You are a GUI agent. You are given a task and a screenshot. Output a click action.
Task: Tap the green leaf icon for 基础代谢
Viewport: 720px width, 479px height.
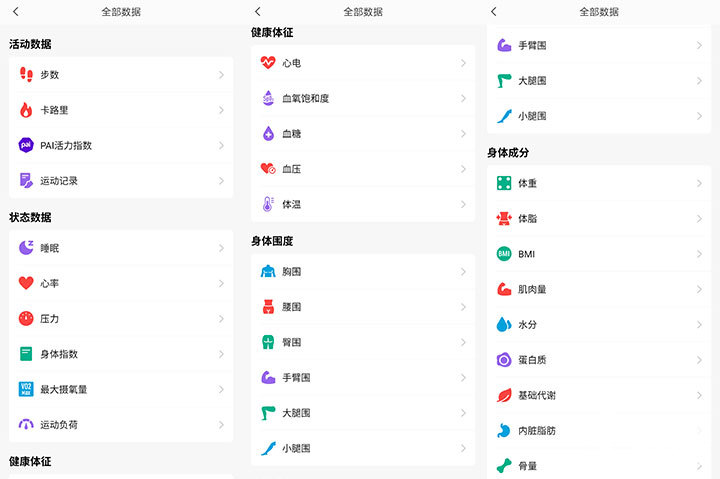[504, 395]
